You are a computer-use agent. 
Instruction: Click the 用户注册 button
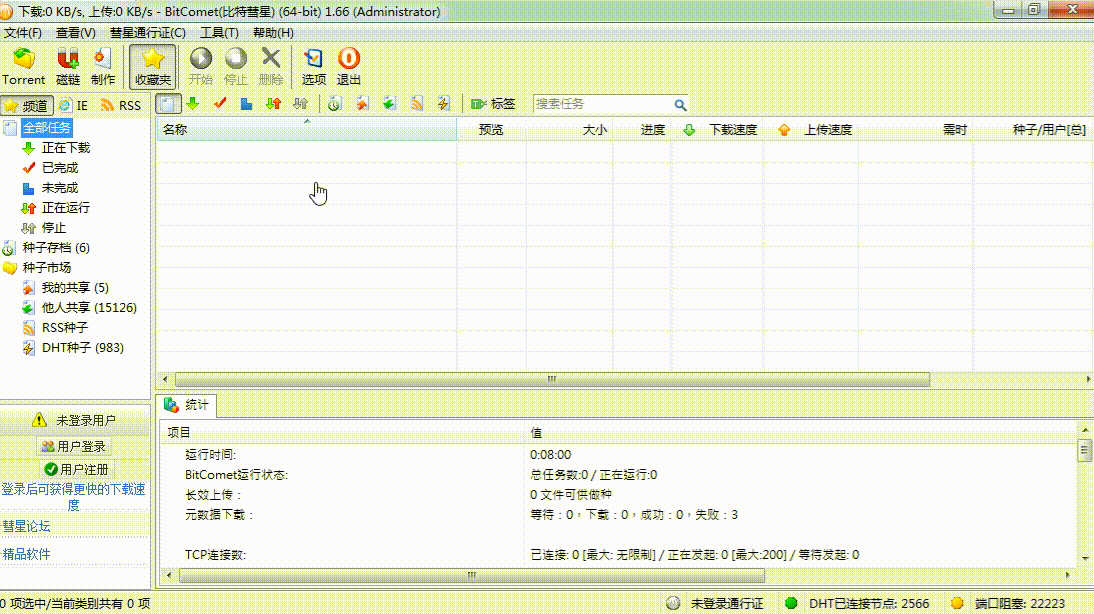pos(76,470)
